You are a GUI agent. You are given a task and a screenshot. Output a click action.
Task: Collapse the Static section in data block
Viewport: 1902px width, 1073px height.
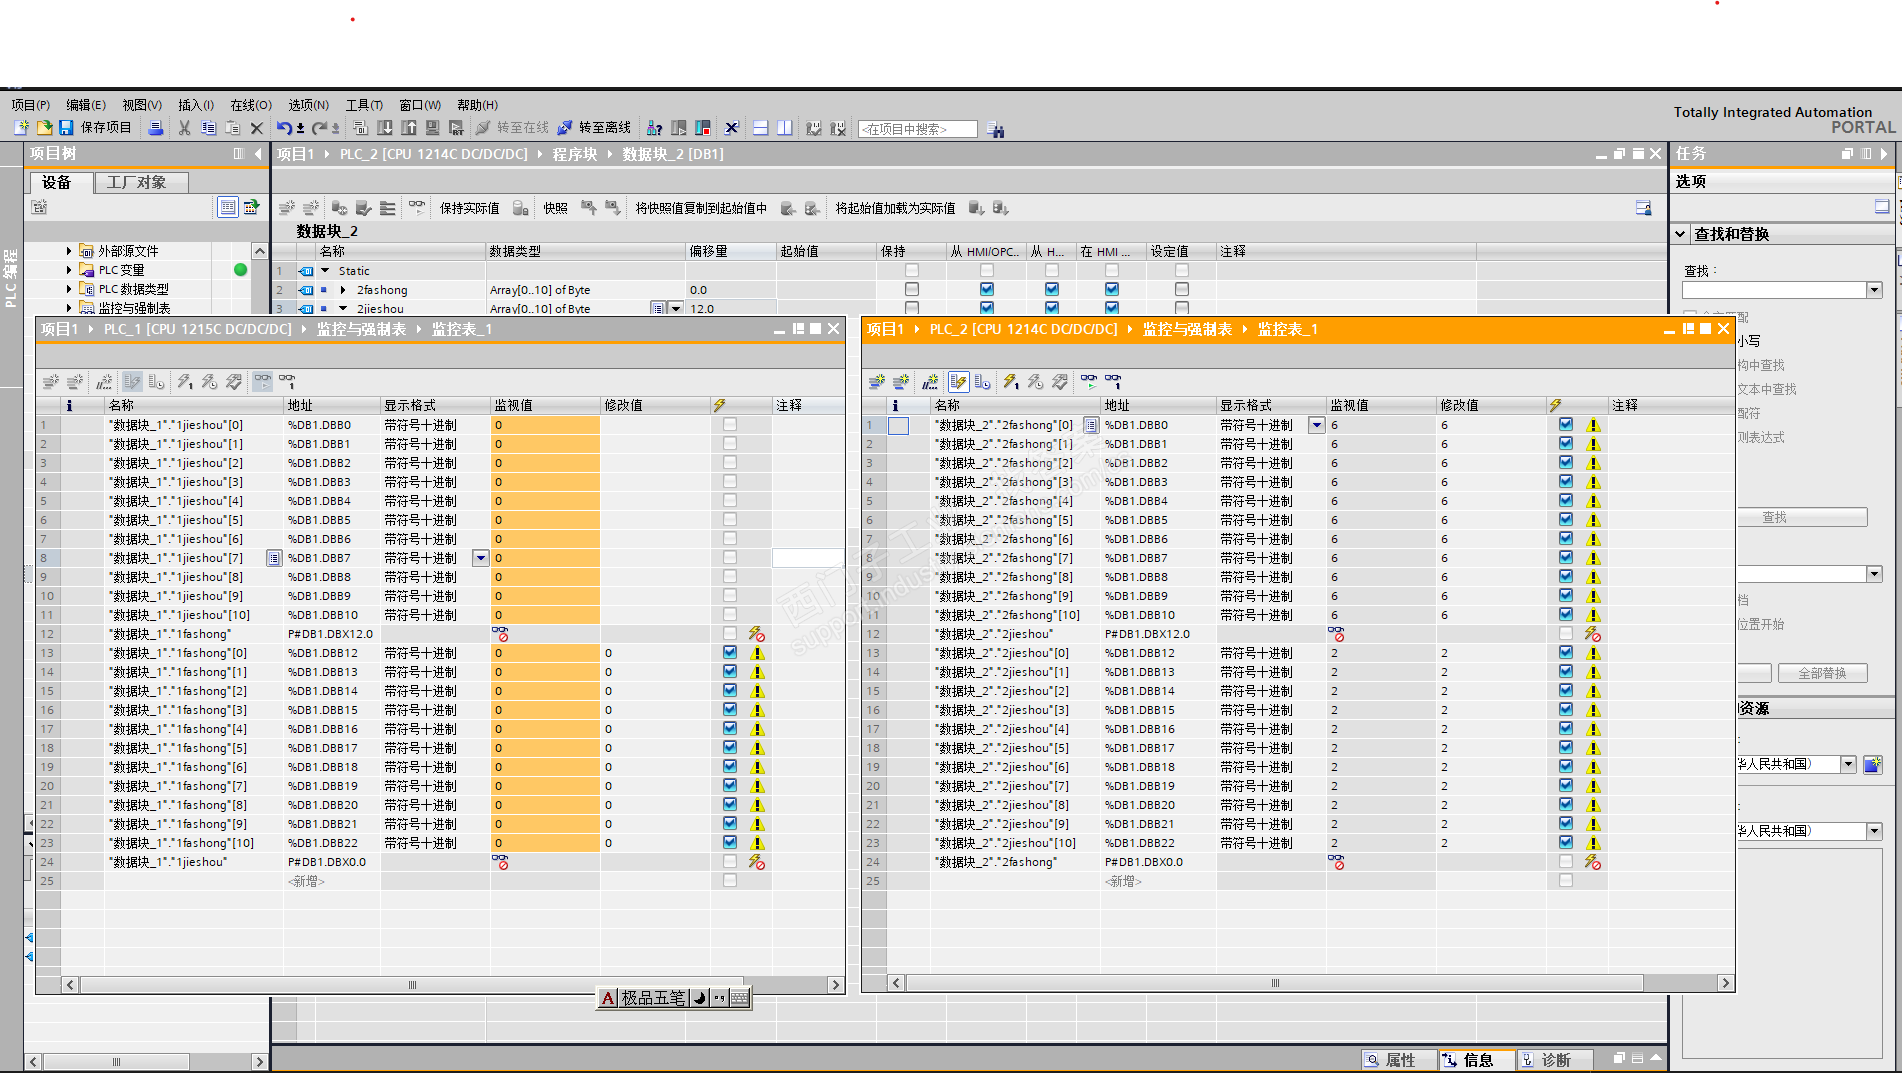pyautogui.click(x=325, y=271)
